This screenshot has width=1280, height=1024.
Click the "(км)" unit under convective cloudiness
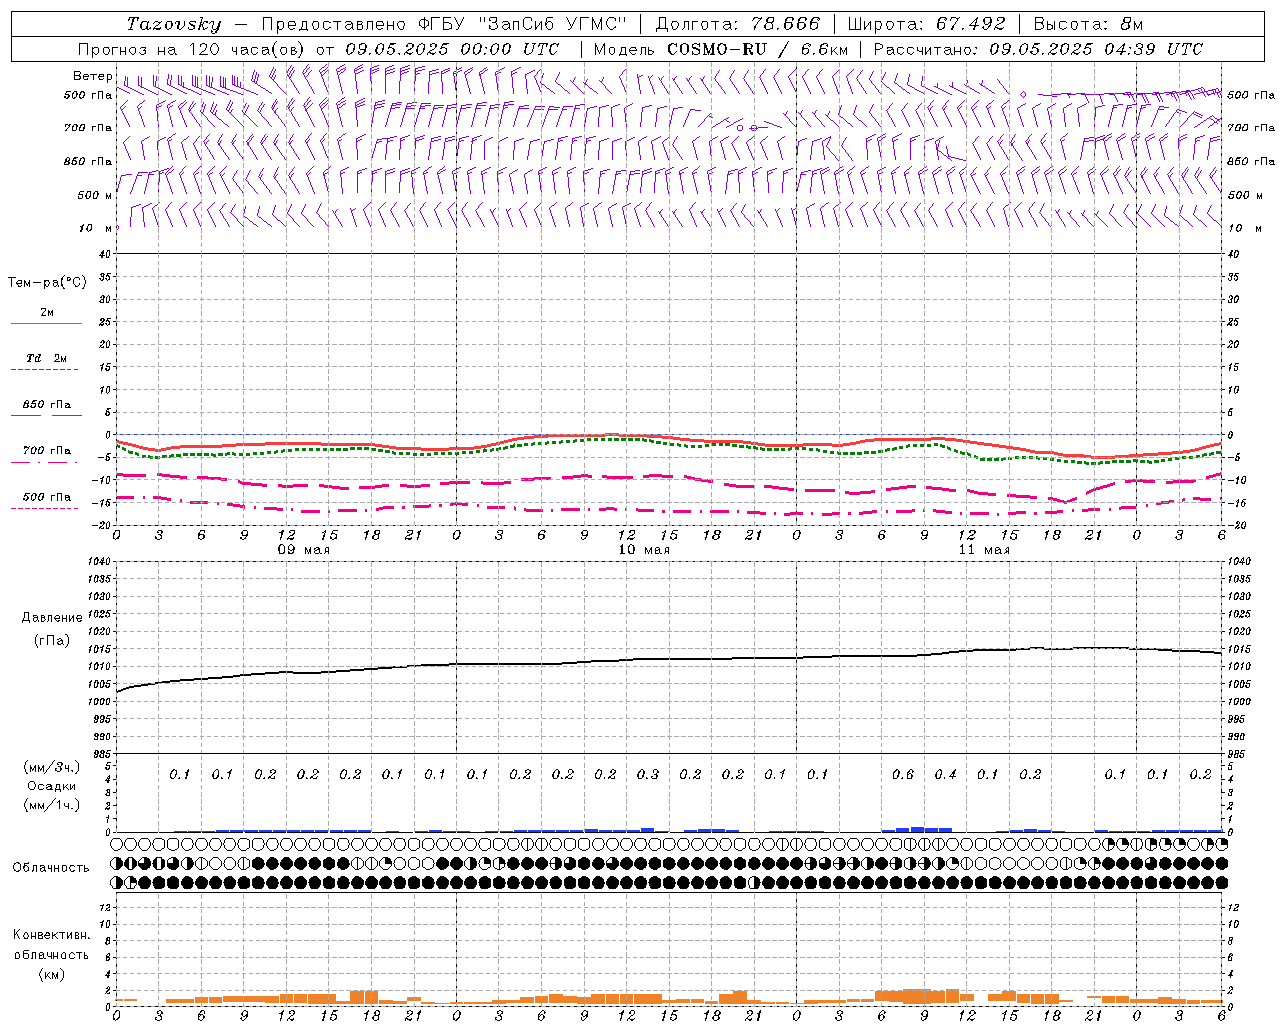[51, 974]
